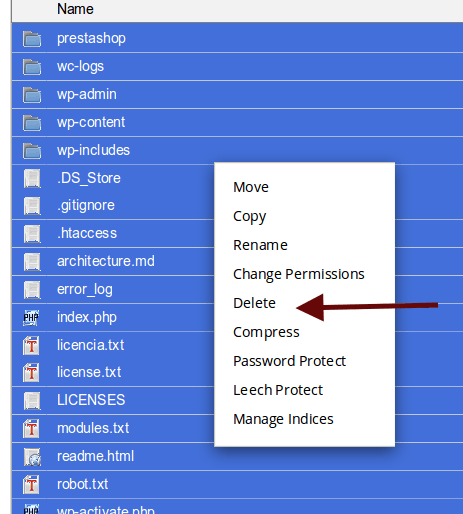Click the wp-admin folder icon
Image resolution: width=463 pixels, height=514 pixels.
click(x=32, y=95)
